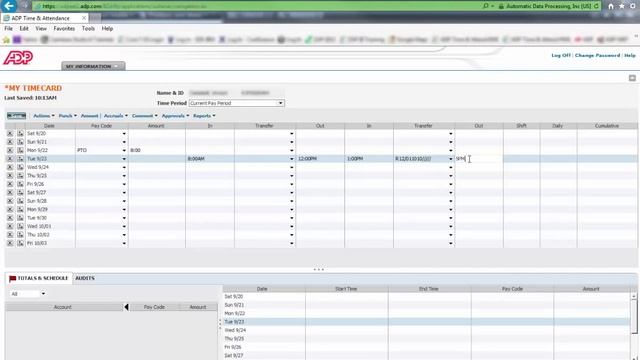This screenshot has height=360, width=640.
Task: Click the Change Password link
Action: pyautogui.click(x=597, y=55)
